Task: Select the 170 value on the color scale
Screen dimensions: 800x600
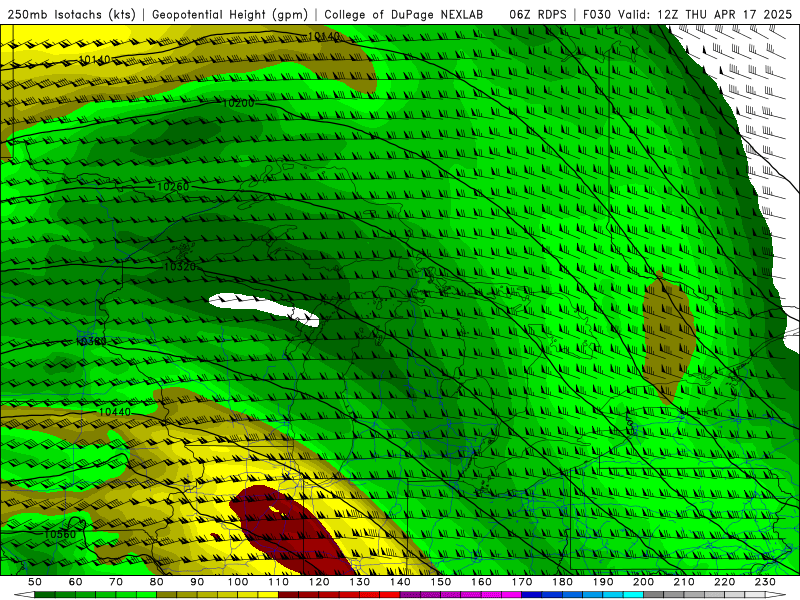Action: (522, 582)
